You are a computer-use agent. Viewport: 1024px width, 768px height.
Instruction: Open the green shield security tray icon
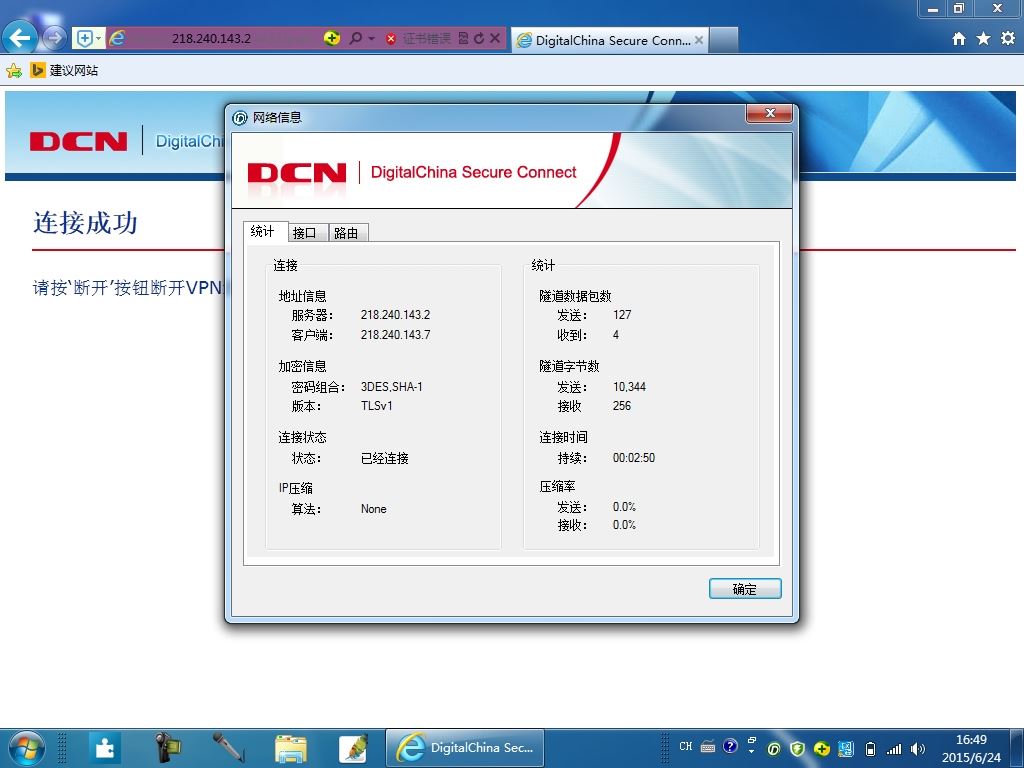click(797, 749)
